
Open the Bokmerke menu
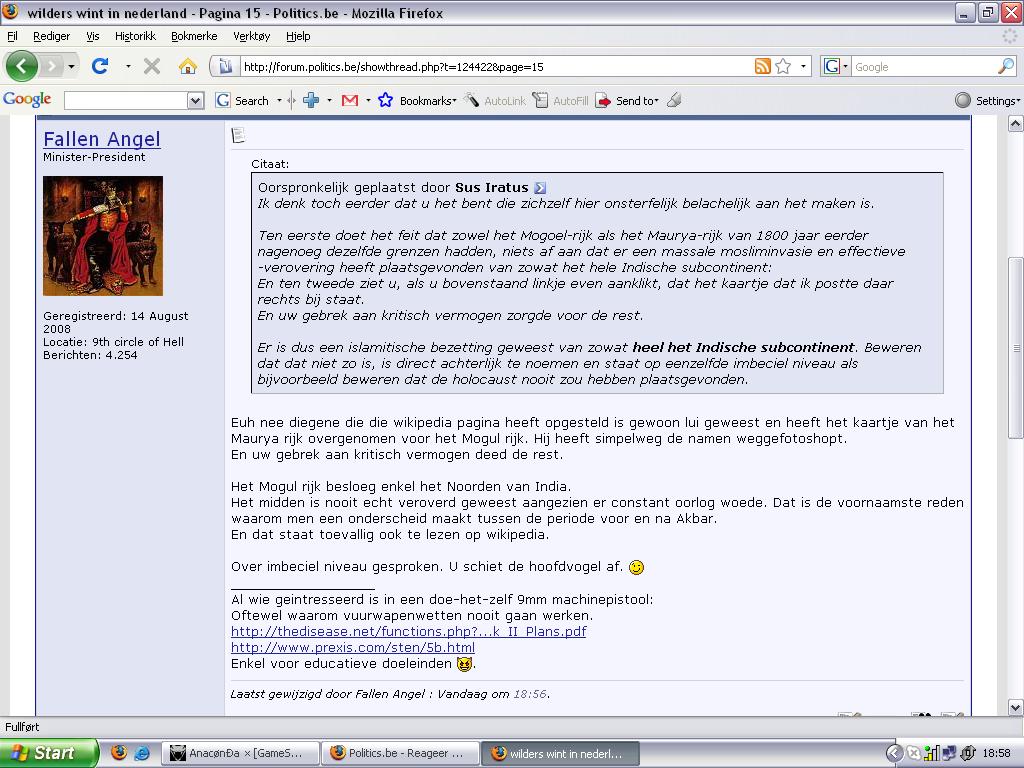tap(194, 36)
